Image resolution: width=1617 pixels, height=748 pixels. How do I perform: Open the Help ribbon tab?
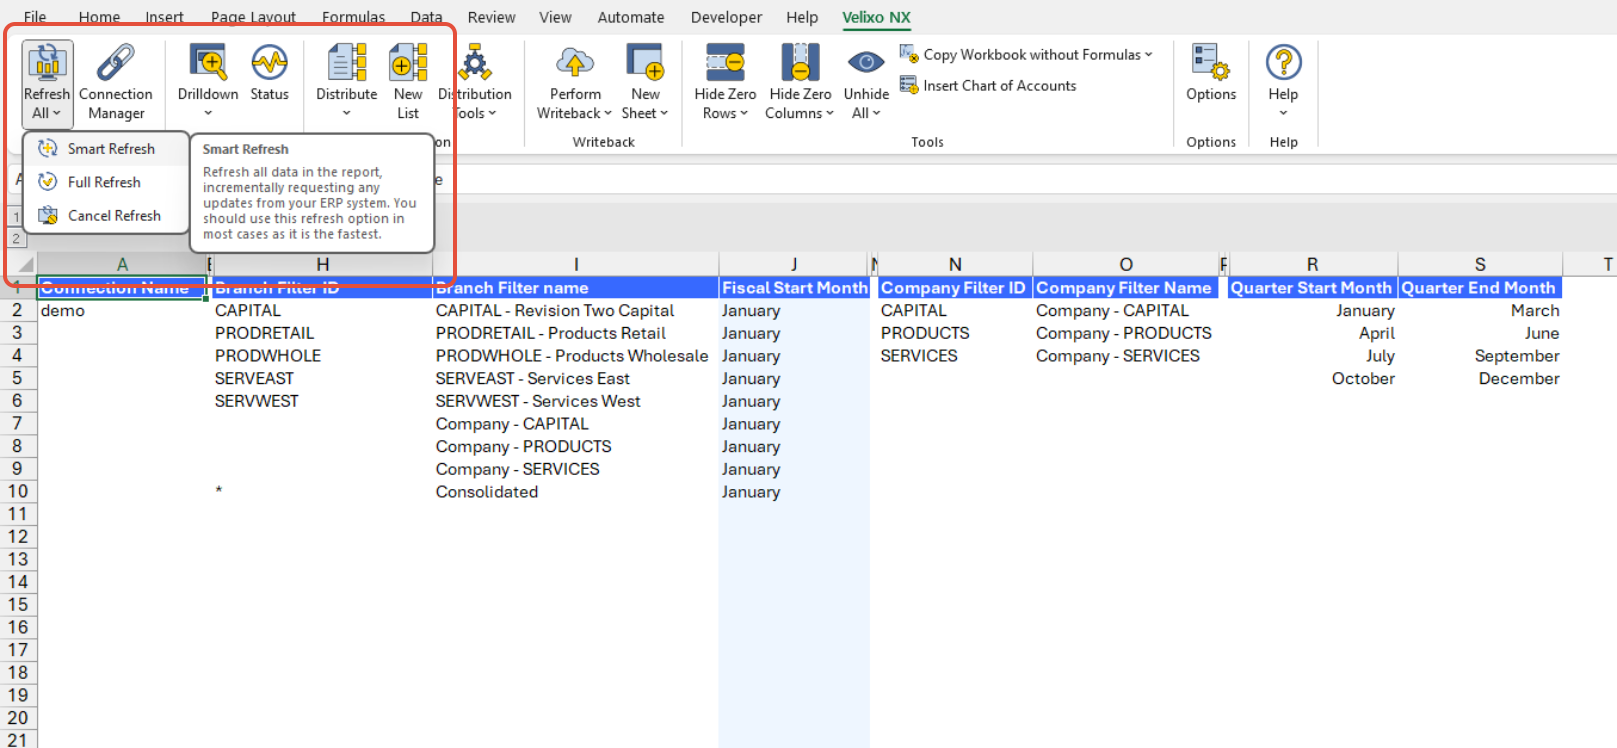click(801, 17)
